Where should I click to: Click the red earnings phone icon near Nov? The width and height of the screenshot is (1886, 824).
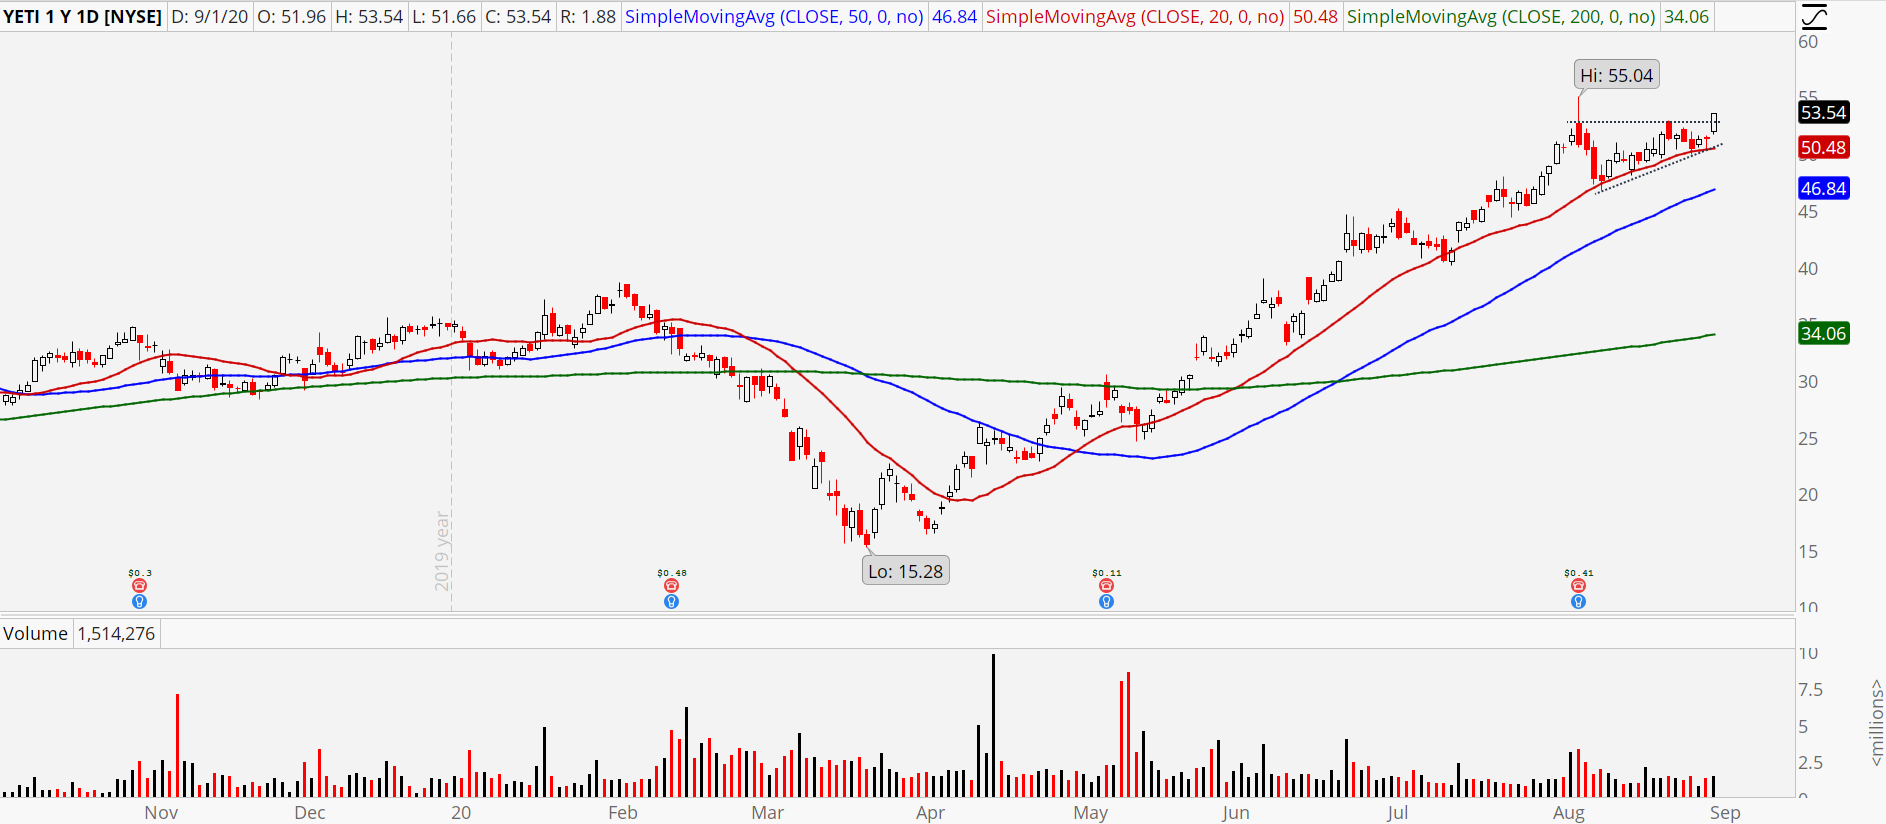click(139, 586)
